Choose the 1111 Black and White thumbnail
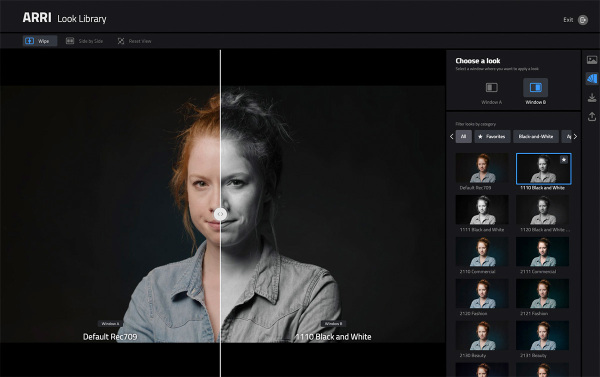Screen dimensions: 600x377 click(482, 210)
